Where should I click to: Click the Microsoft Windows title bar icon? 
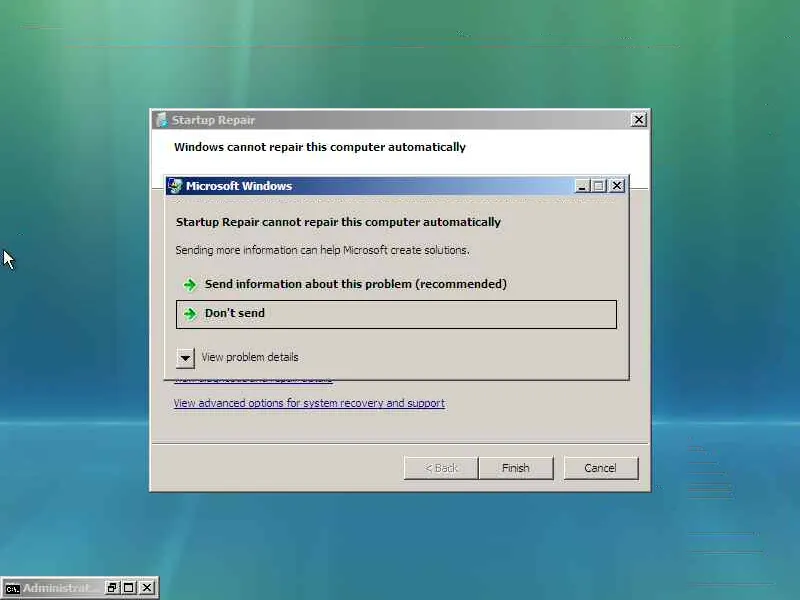tap(176, 186)
